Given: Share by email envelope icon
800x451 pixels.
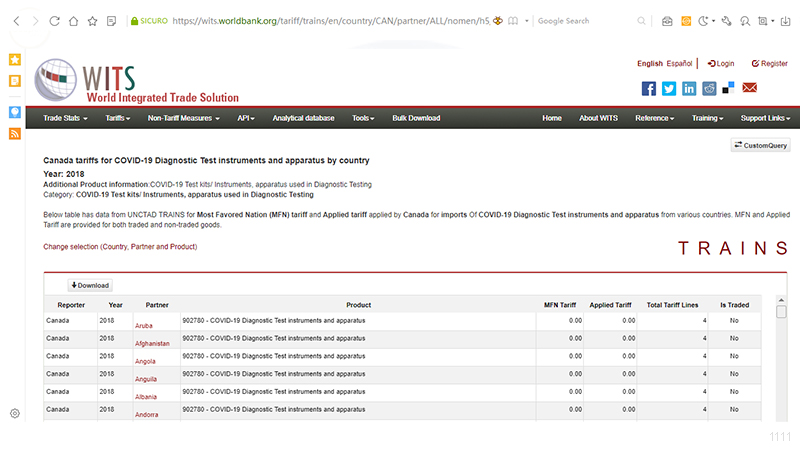Looking at the screenshot, I should click(749, 88).
